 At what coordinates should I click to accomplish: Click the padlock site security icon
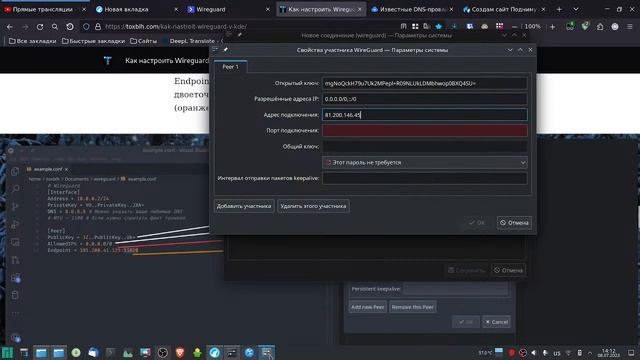98,27
